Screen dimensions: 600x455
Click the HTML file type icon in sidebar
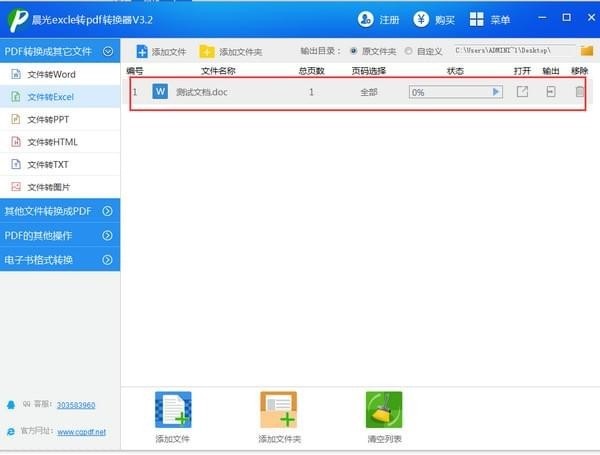(x=16, y=142)
